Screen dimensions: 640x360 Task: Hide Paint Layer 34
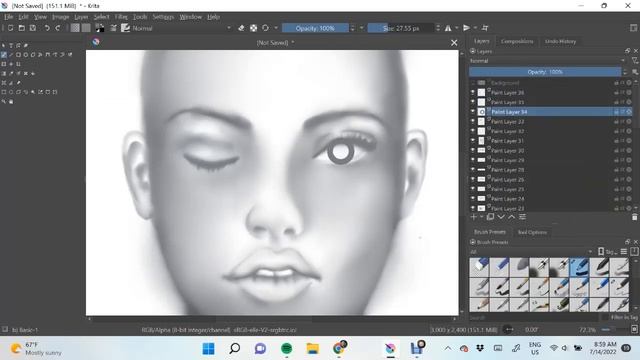(473, 111)
